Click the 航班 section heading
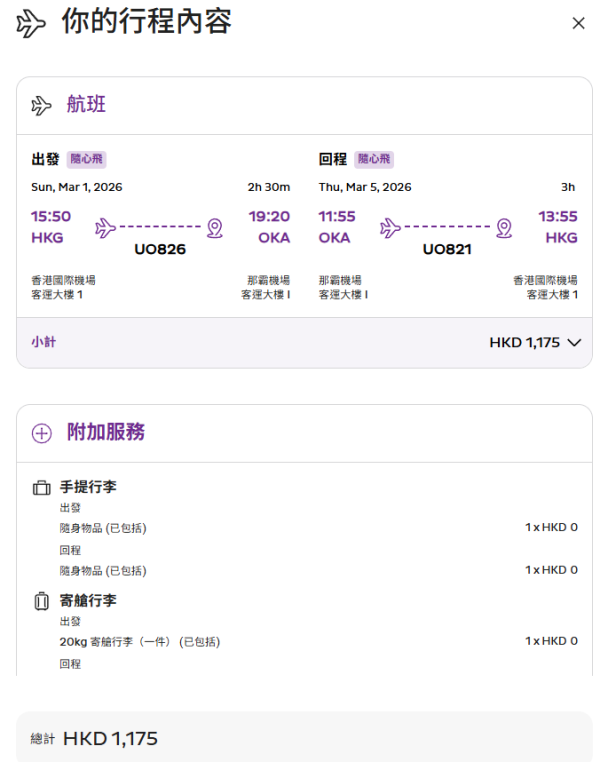The image size is (600, 762). (86, 104)
